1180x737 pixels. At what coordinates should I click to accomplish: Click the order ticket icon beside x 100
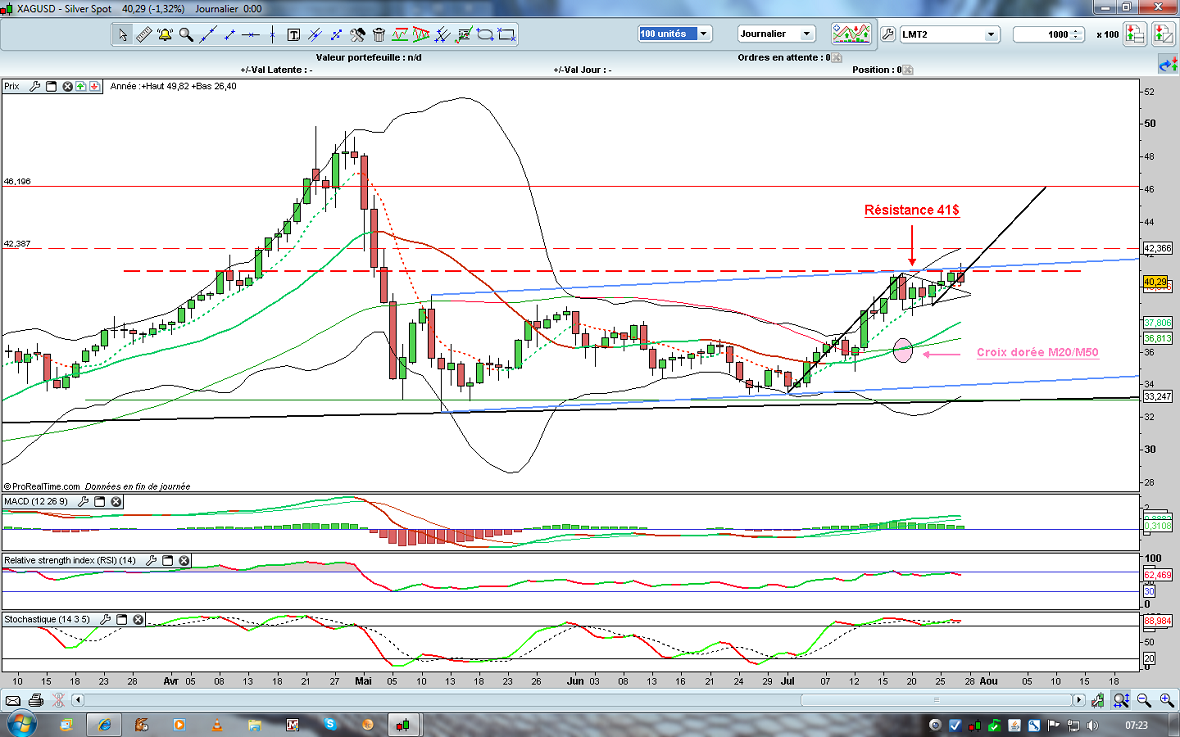(1135, 34)
